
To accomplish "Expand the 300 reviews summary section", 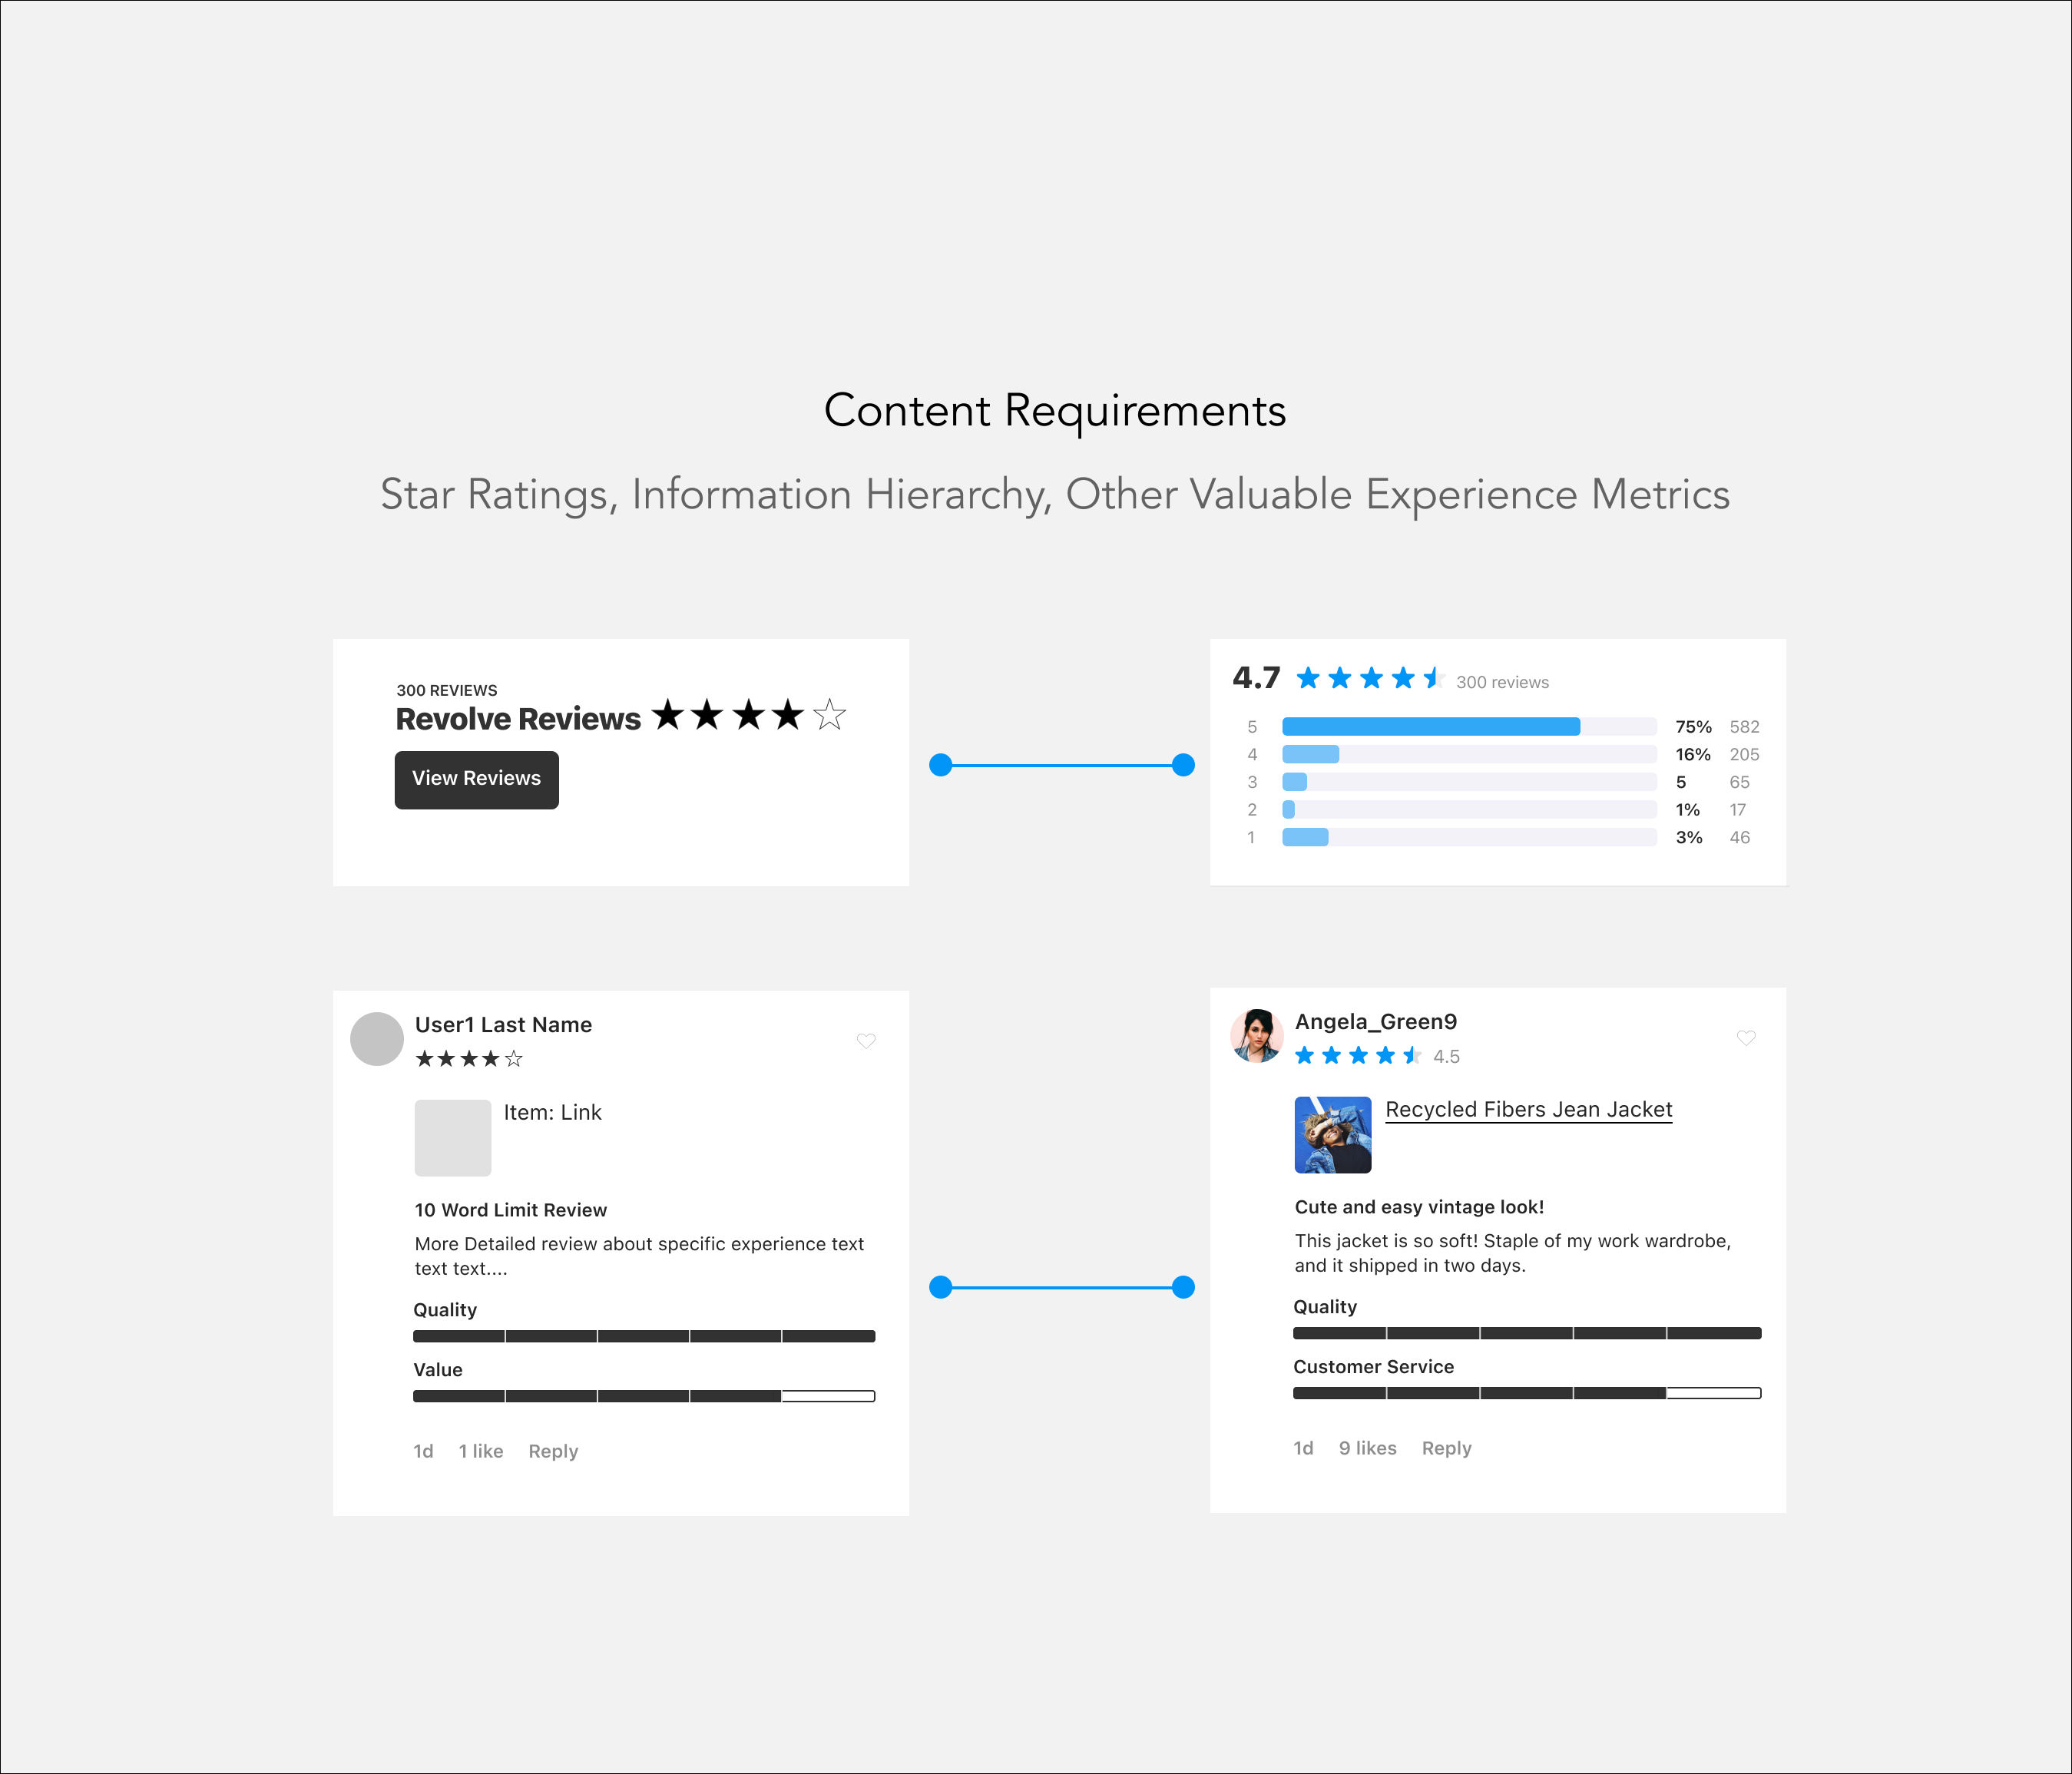I will [x=1505, y=683].
